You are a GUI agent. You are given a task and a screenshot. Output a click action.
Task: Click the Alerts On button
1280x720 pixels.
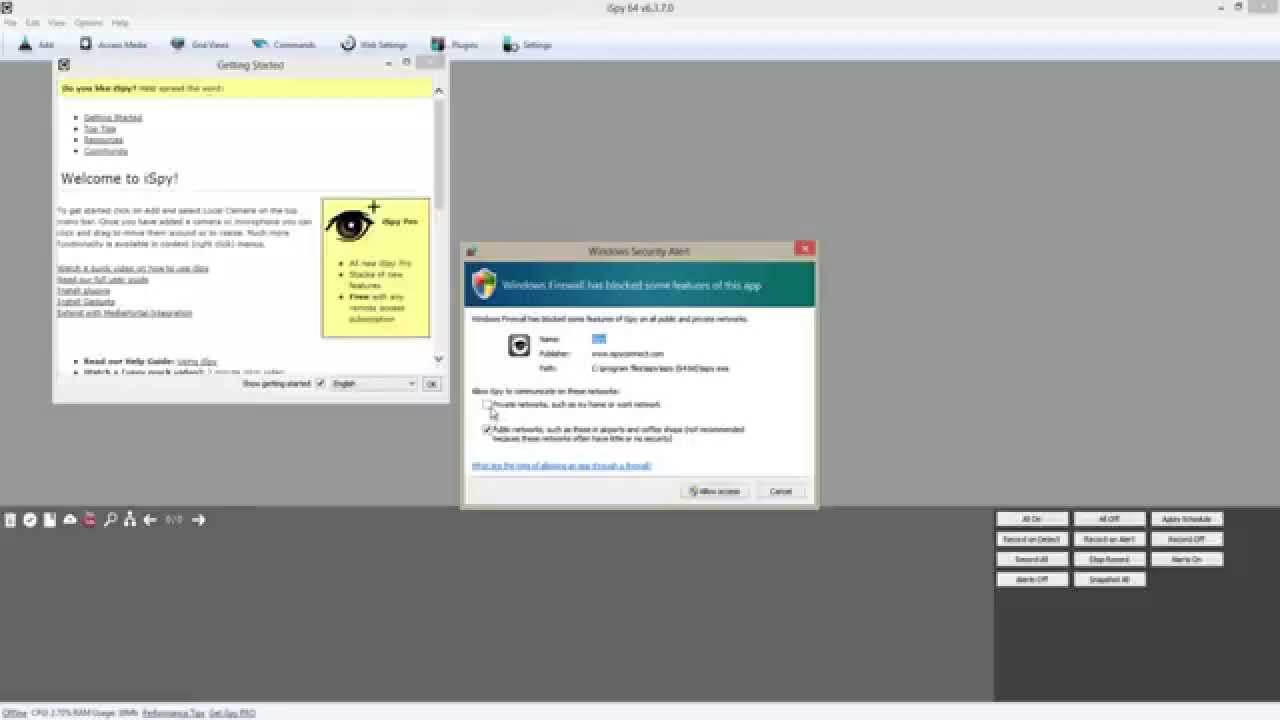(x=1187, y=560)
